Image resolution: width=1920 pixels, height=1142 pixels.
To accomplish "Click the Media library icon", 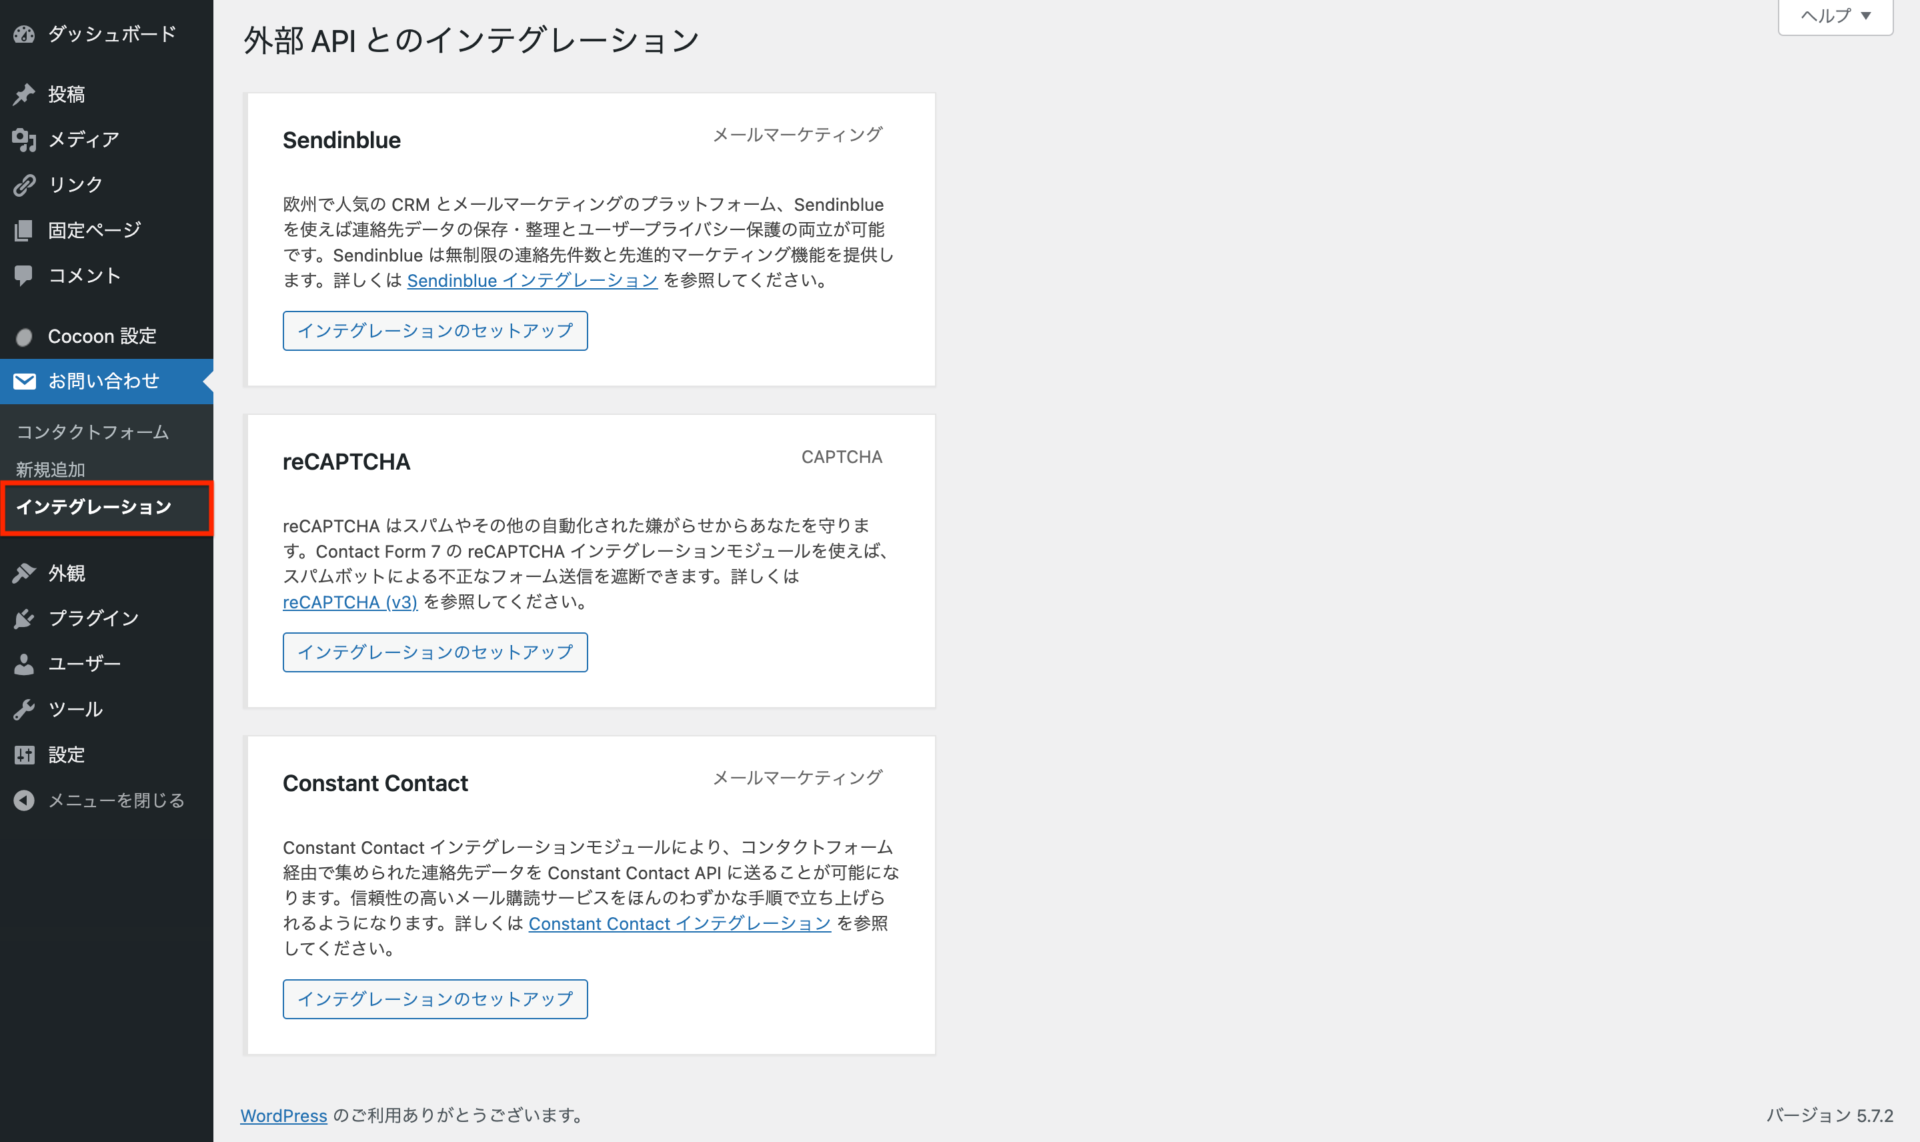I will (x=24, y=140).
